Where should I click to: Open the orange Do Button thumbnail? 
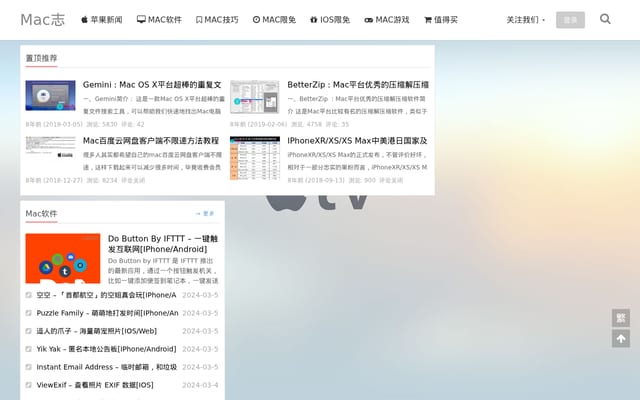click(62, 258)
